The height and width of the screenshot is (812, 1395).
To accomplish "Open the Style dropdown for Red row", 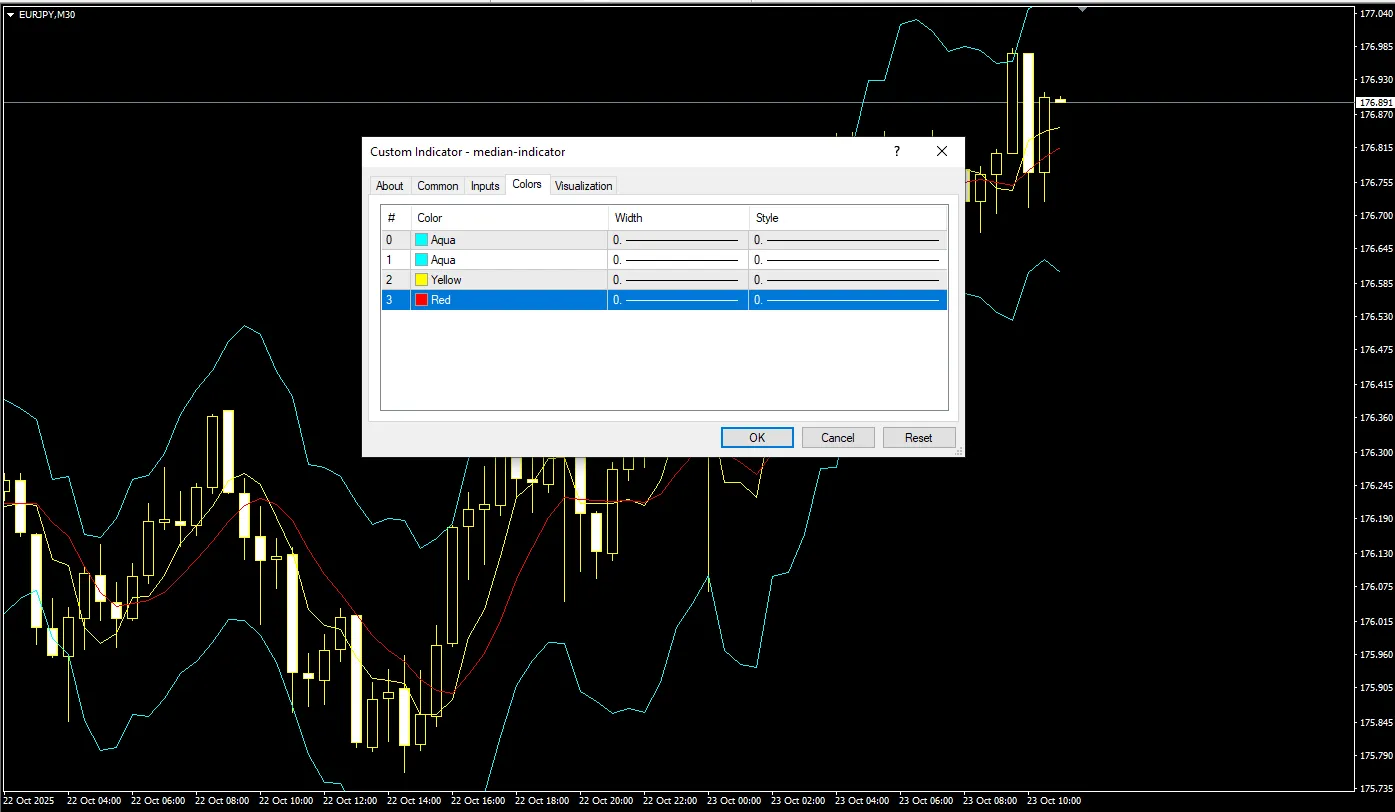I will click(x=846, y=300).
